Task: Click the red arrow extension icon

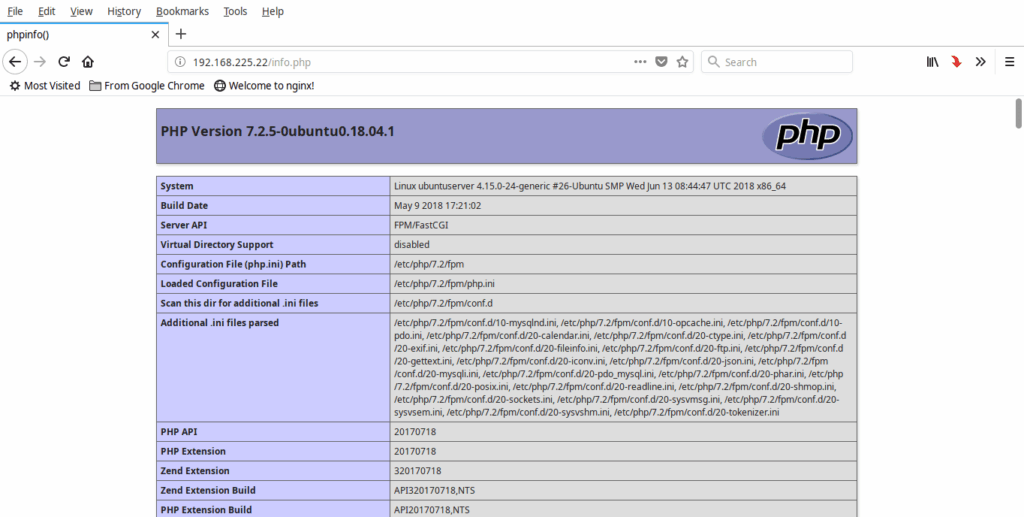Action: click(x=957, y=62)
